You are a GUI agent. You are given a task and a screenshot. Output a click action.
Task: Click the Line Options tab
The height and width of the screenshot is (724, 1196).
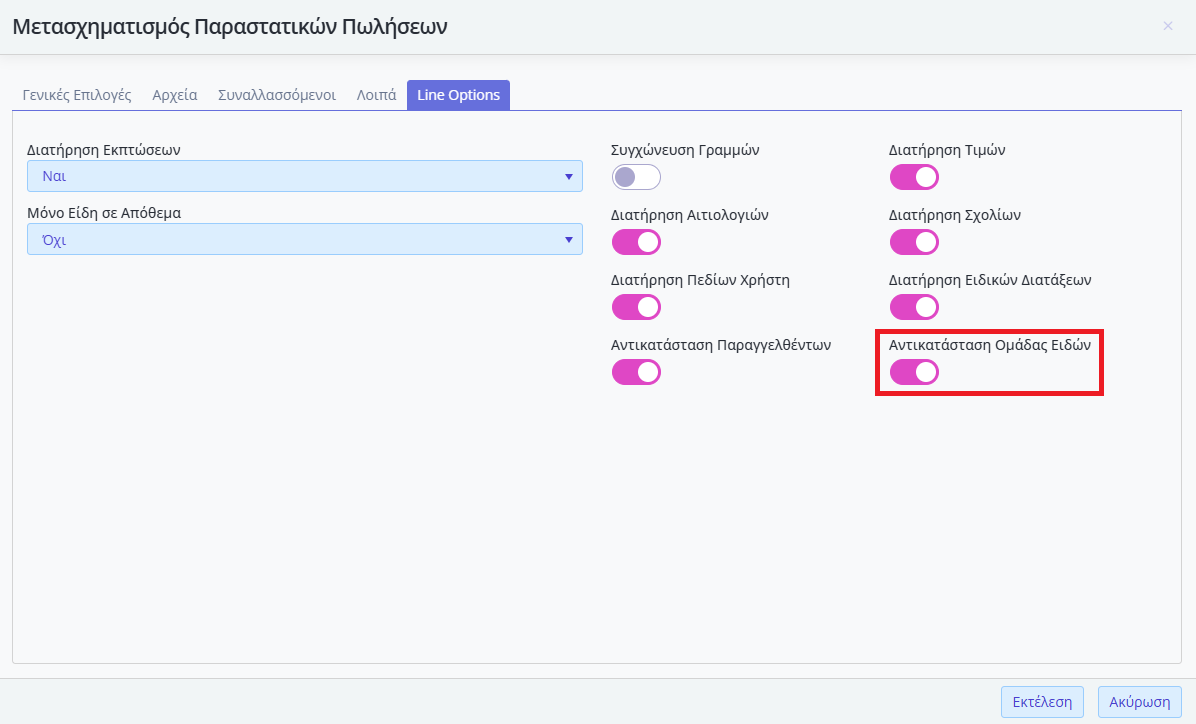[458, 96]
